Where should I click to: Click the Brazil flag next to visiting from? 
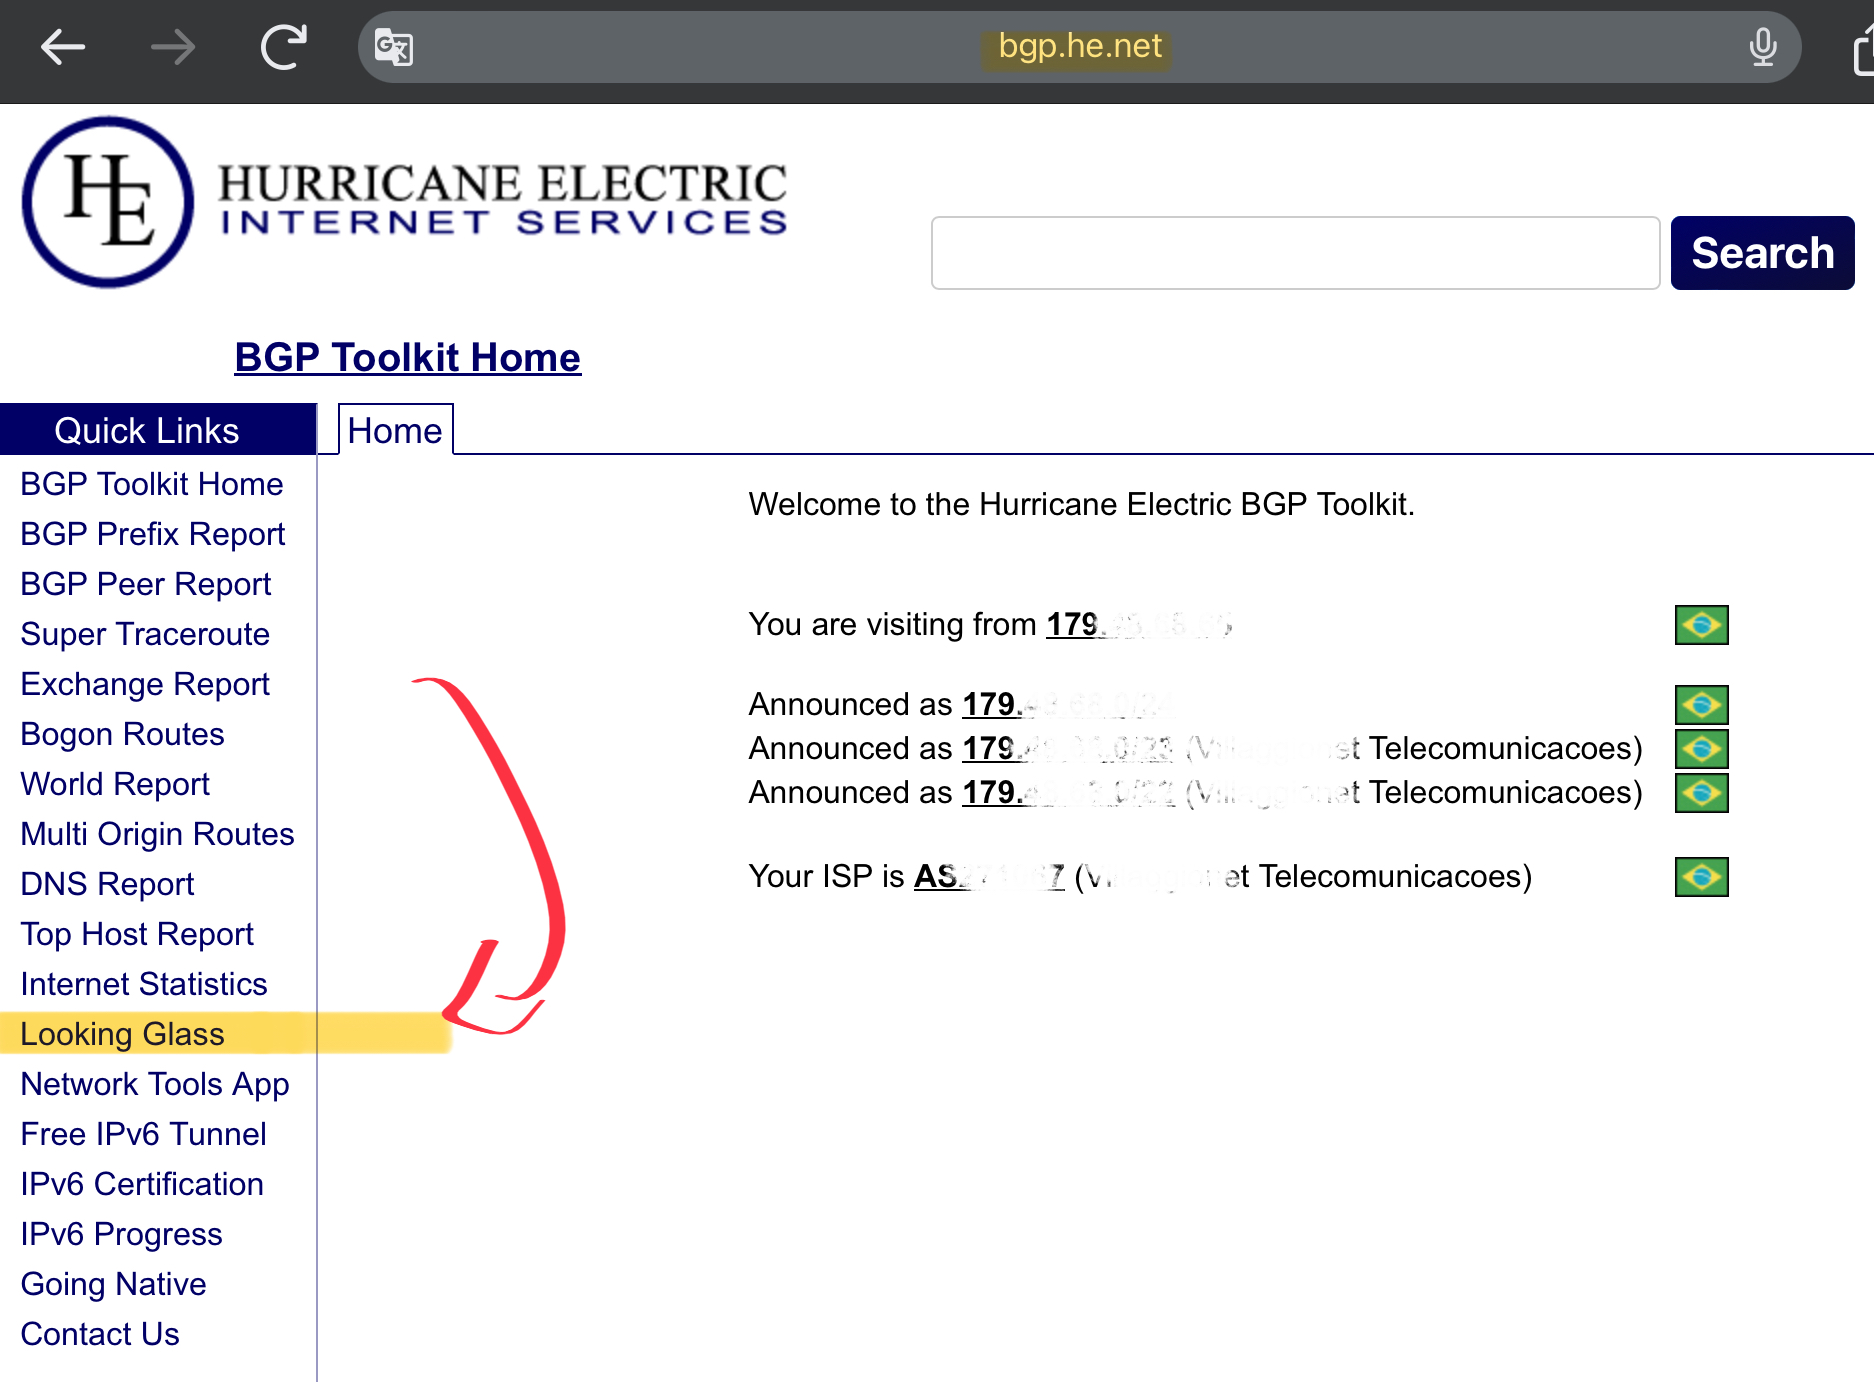[1701, 625]
